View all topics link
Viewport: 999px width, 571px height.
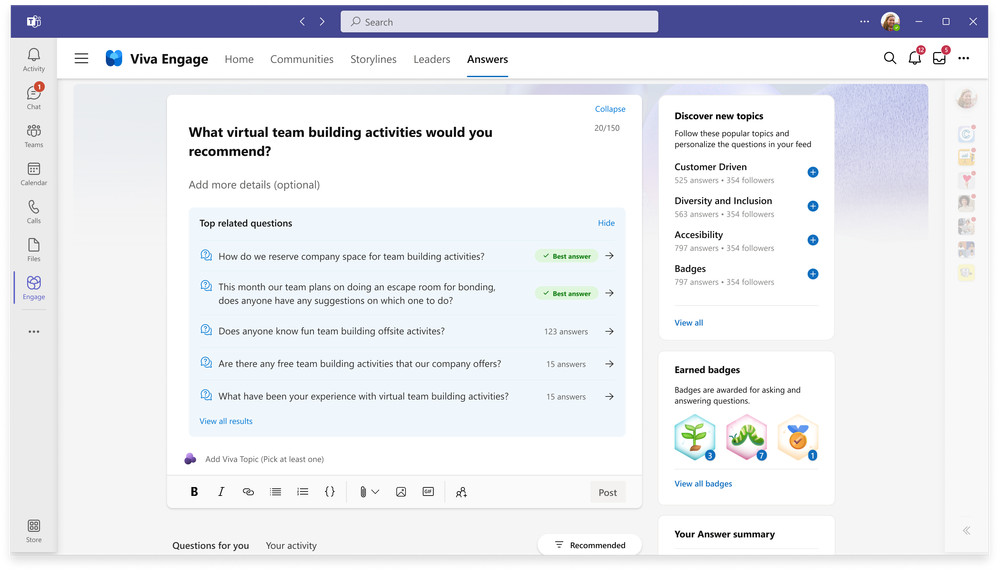click(689, 322)
